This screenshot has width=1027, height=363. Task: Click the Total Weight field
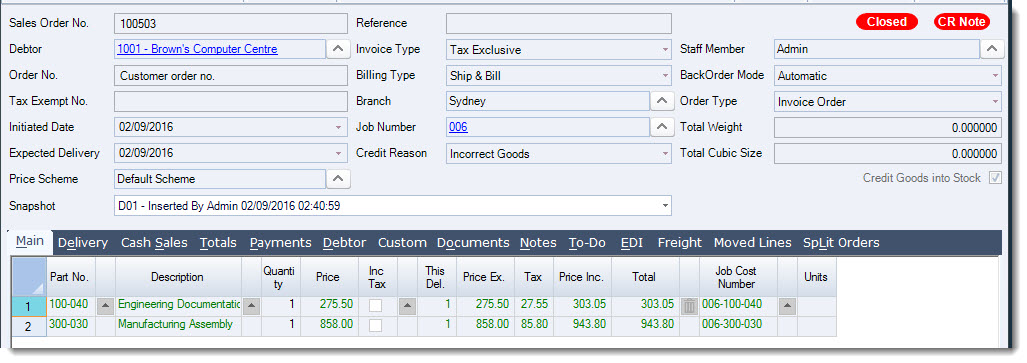pos(888,128)
